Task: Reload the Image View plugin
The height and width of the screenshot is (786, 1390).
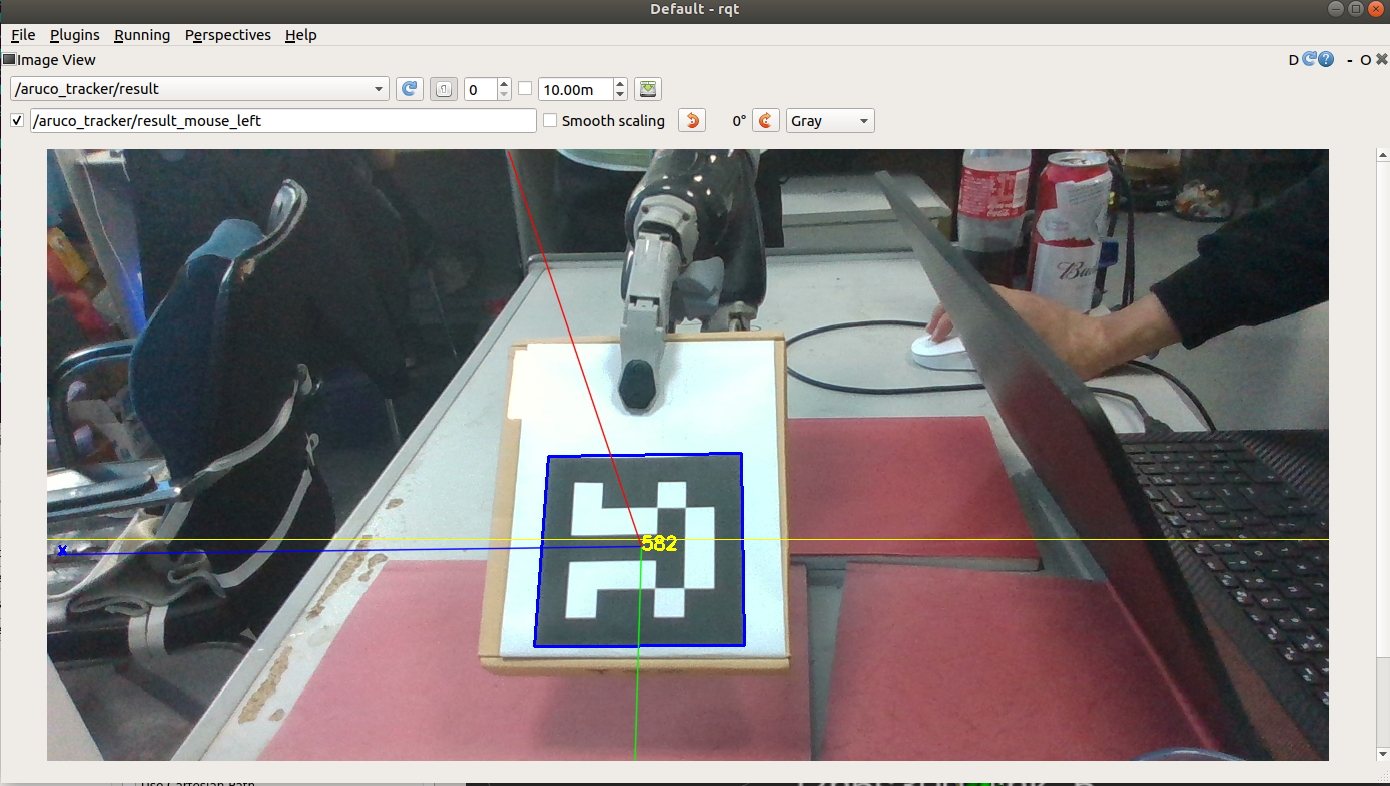Action: 1308,60
